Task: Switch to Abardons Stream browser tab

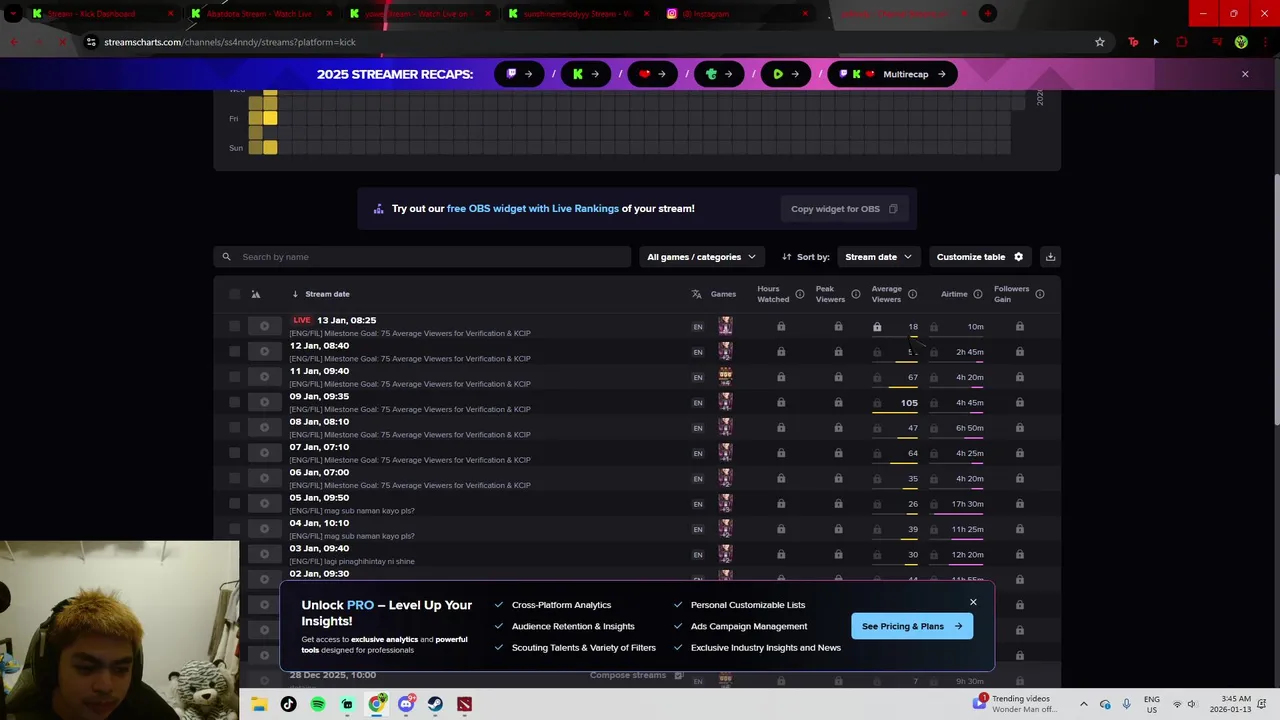Action: pyautogui.click(x=258, y=14)
